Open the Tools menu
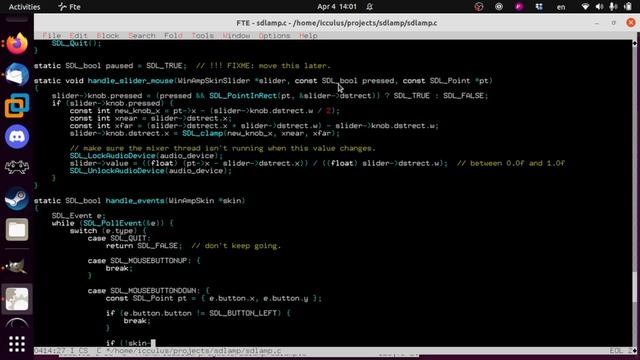Image resolution: width=640 pixels, height=360 pixels. tap(202, 36)
